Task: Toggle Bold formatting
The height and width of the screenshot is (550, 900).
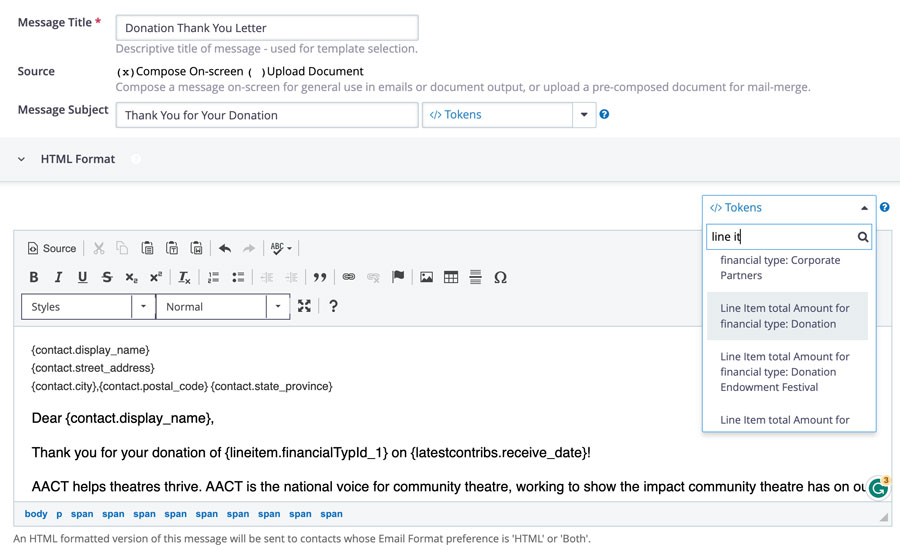Action: point(34,277)
